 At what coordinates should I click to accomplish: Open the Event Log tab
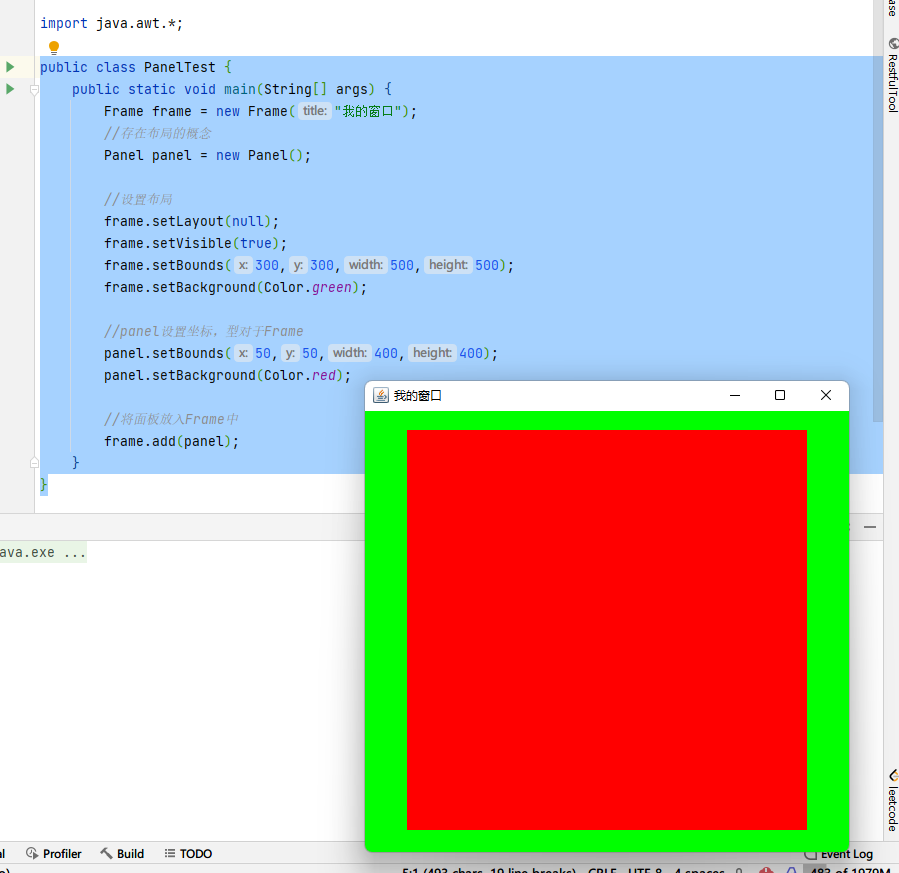click(x=840, y=853)
